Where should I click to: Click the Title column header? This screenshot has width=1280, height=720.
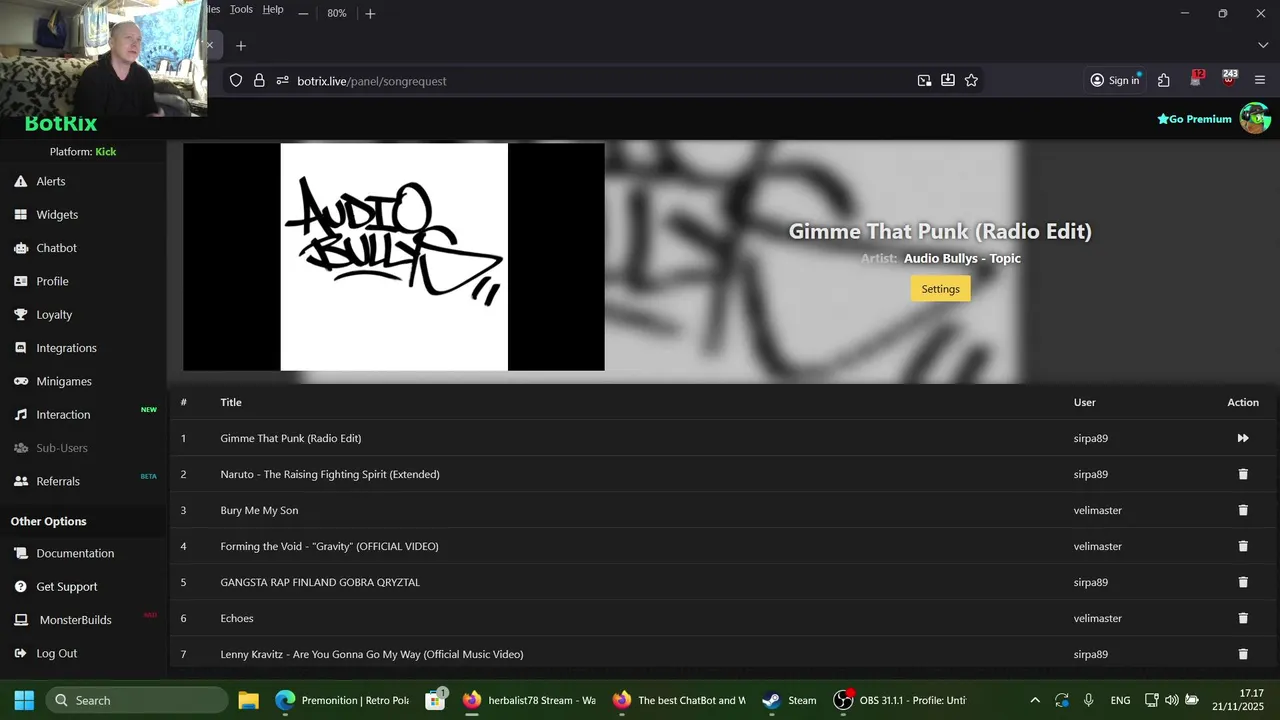tap(231, 402)
